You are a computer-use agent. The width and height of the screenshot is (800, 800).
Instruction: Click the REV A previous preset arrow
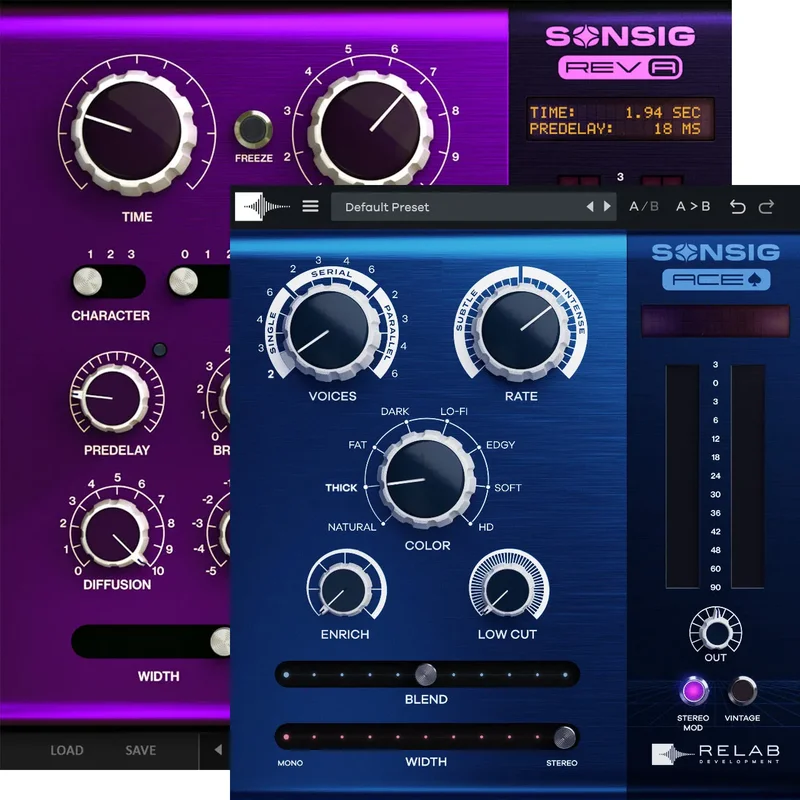tap(218, 749)
